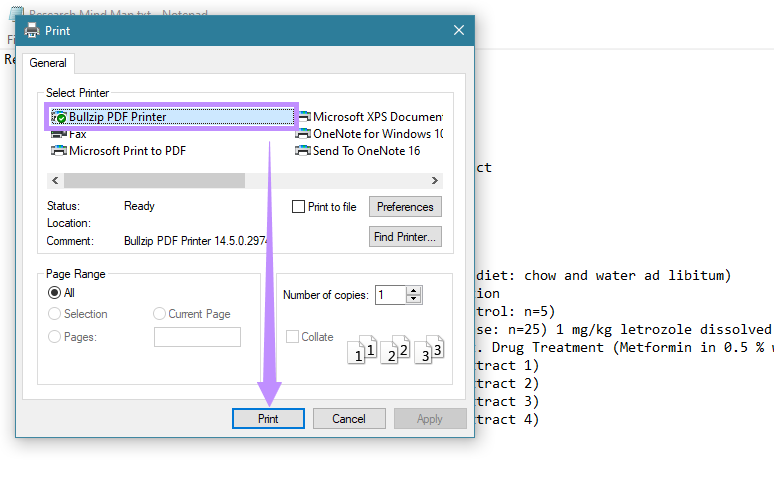Click the Find Printer button

pyautogui.click(x=405, y=237)
